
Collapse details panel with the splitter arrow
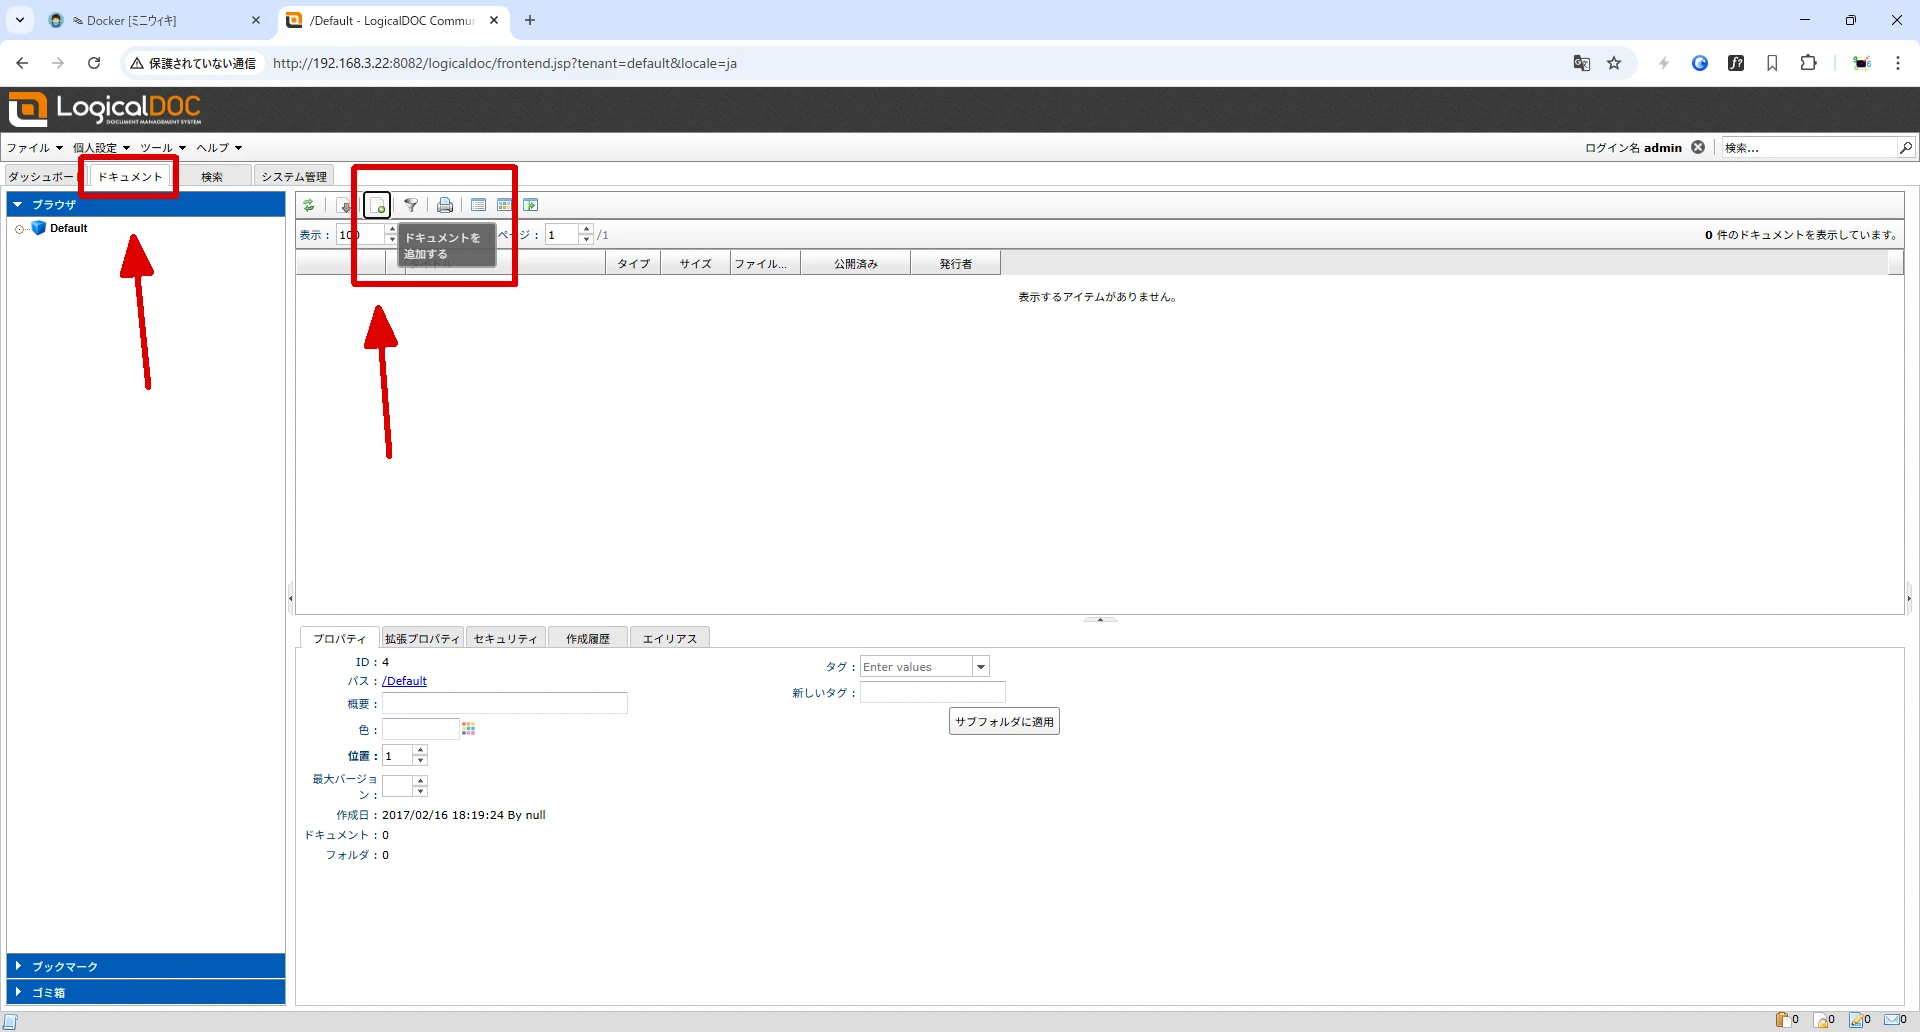point(1100,619)
